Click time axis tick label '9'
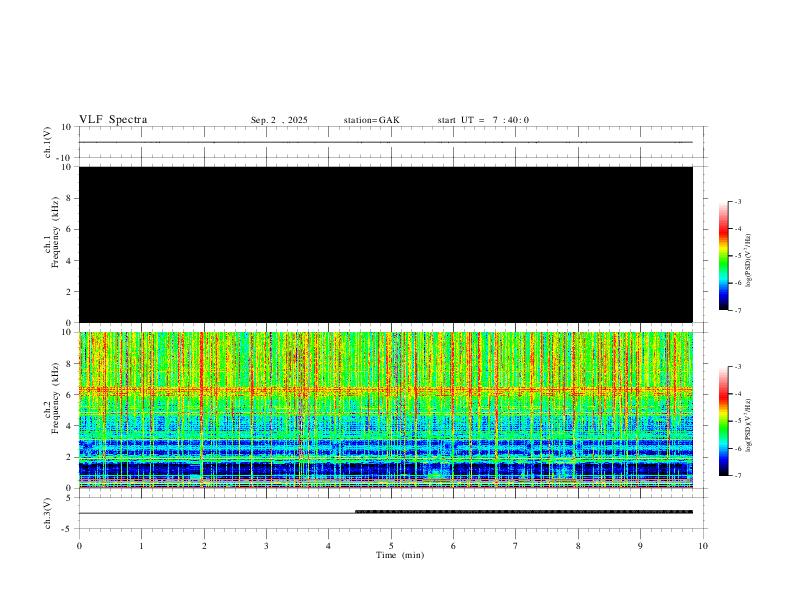The width and height of the screenshot is (792, 612). click(x=640, y=546)
